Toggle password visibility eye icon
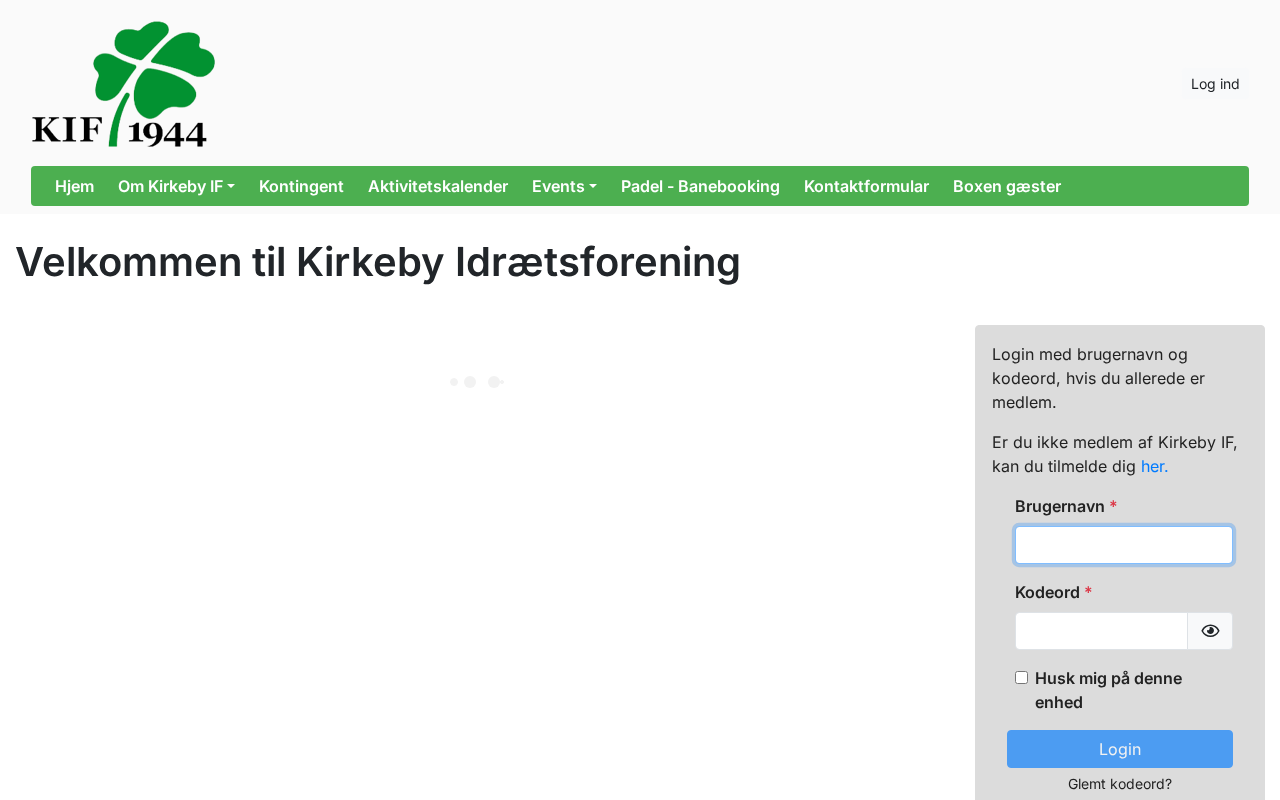 click(x=1210, y=631)
